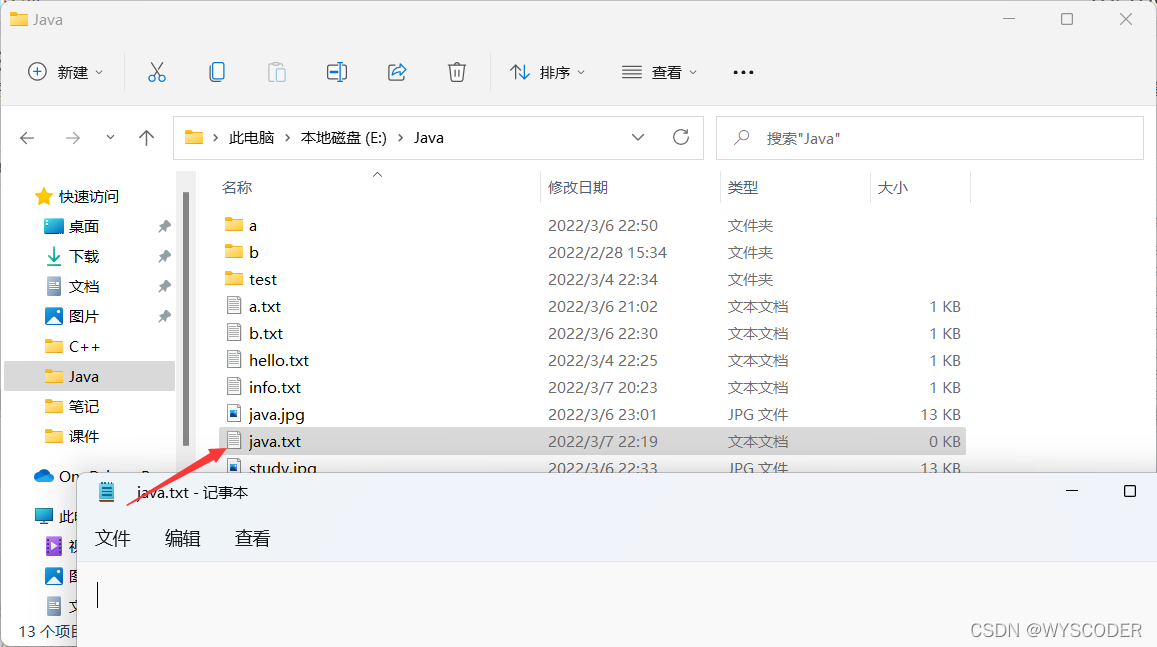The width and height of the screenshot is (1157, 647).
Task: Expand the 排序 (Sort) dropdown
Action: pos(548,71)
